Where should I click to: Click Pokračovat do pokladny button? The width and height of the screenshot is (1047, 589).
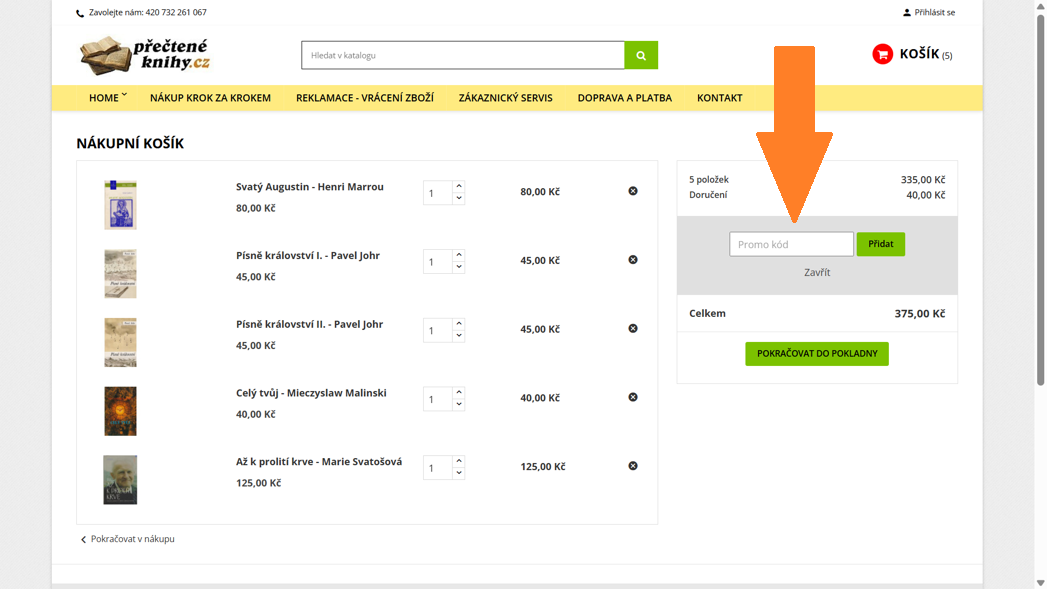click(x=817, y=353)
